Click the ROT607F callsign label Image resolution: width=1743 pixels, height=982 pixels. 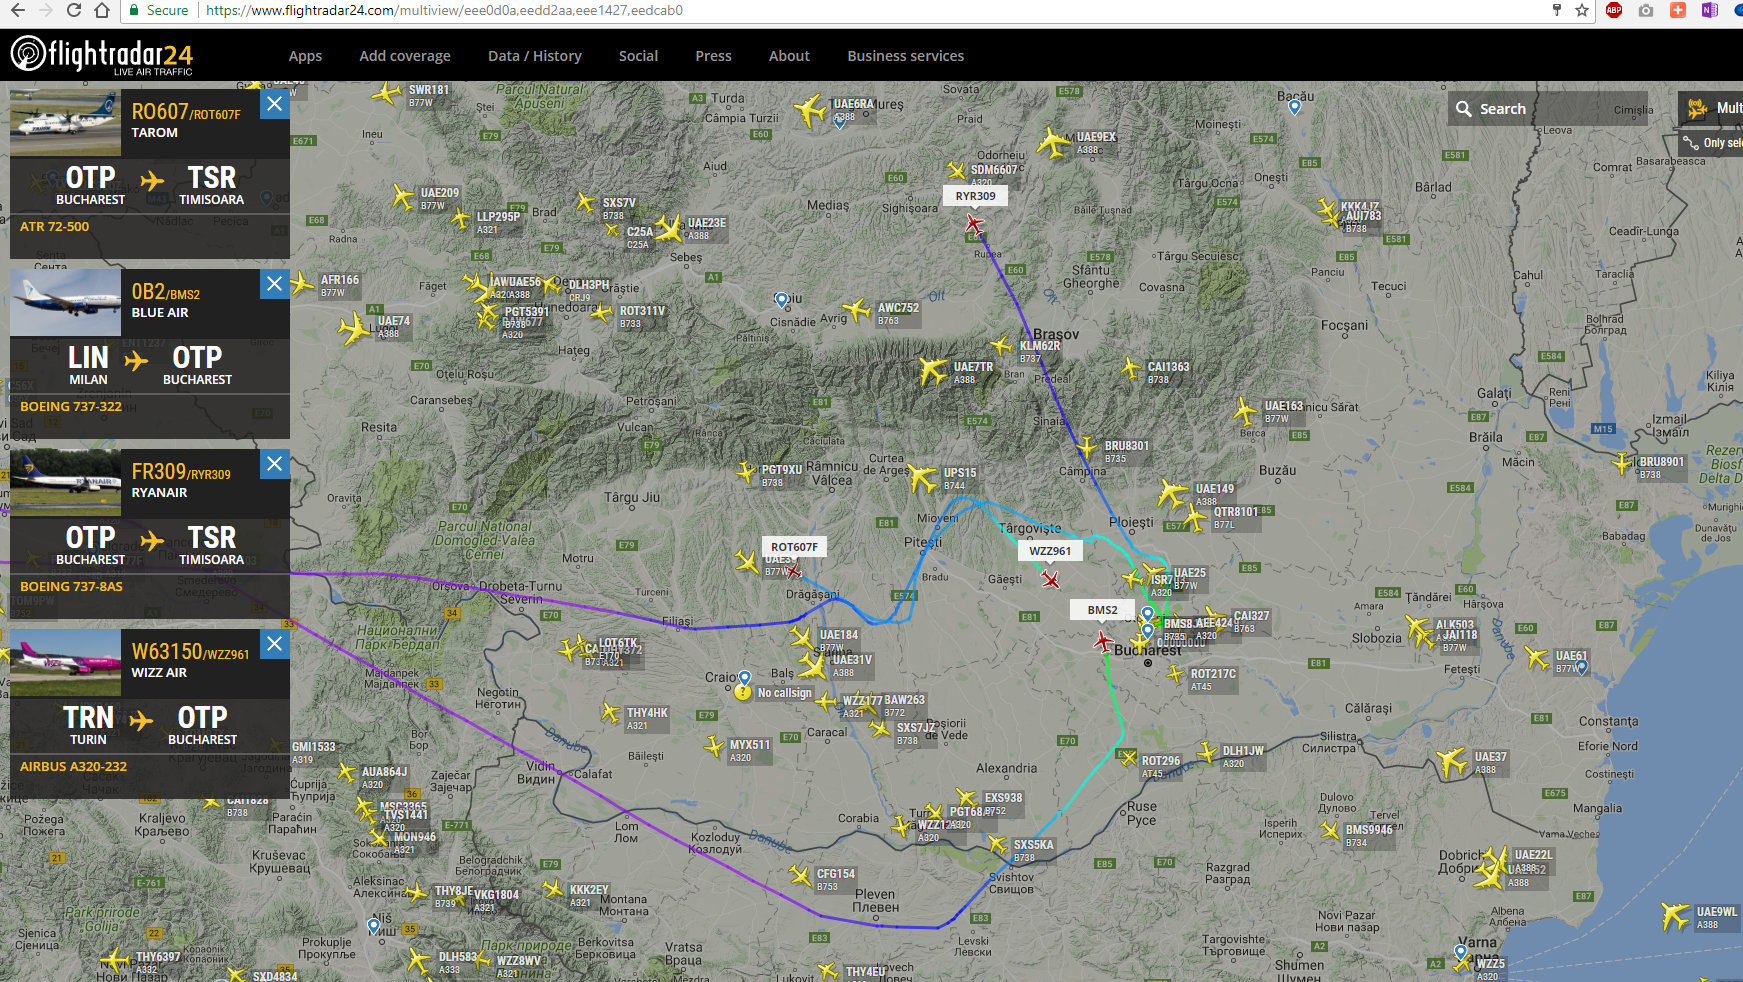tap(794, 547)
